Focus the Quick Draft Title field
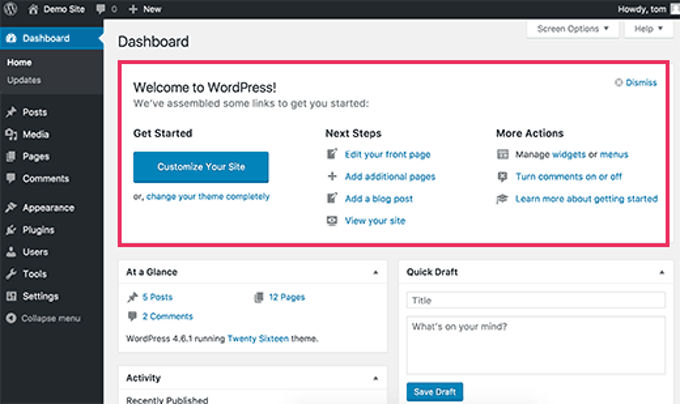This screenshot has height=404, width=680. 536,300
